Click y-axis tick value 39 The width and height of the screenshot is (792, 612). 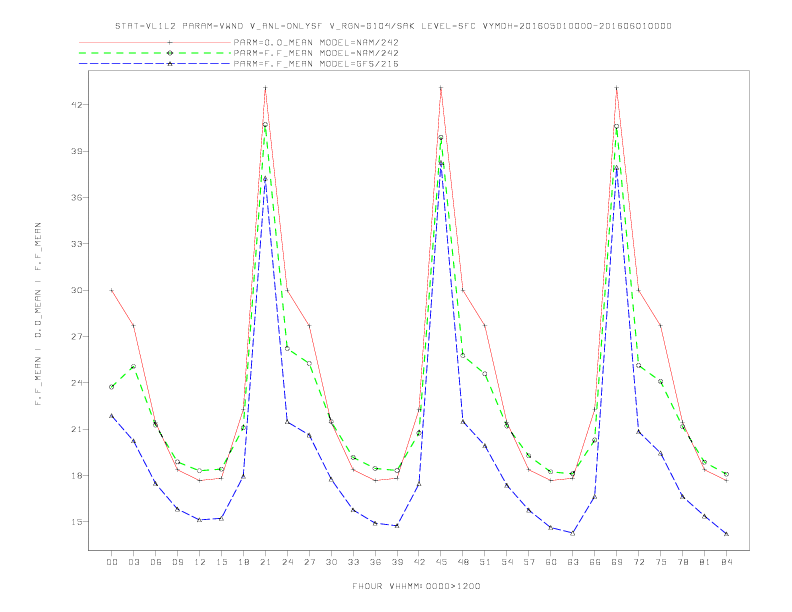(77, 151)
